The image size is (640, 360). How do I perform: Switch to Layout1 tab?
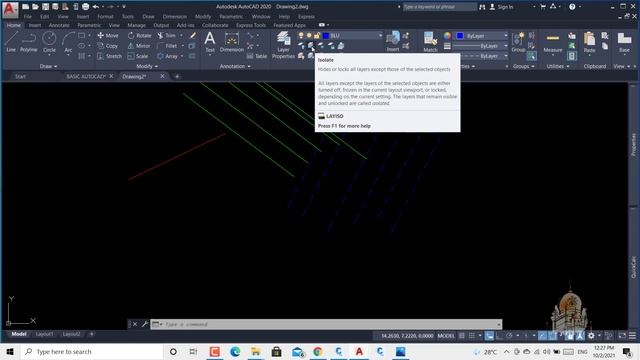point(44,334)
